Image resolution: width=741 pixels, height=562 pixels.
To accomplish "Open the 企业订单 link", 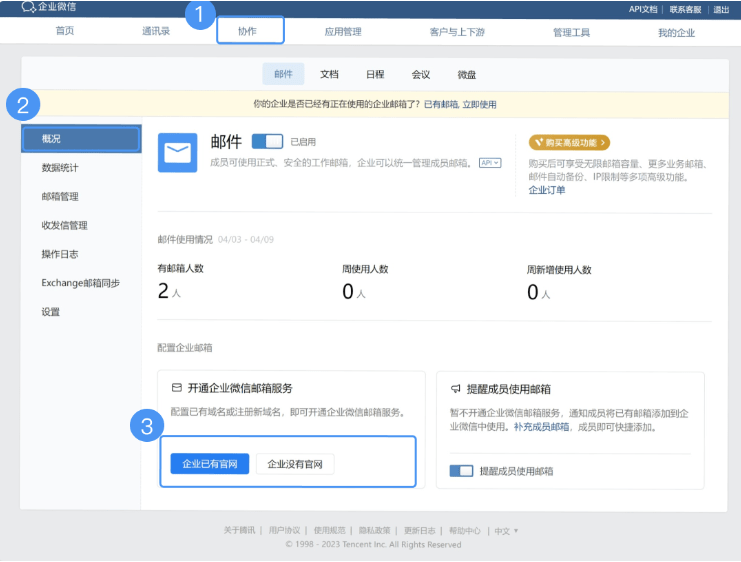I will coord(547,190).
